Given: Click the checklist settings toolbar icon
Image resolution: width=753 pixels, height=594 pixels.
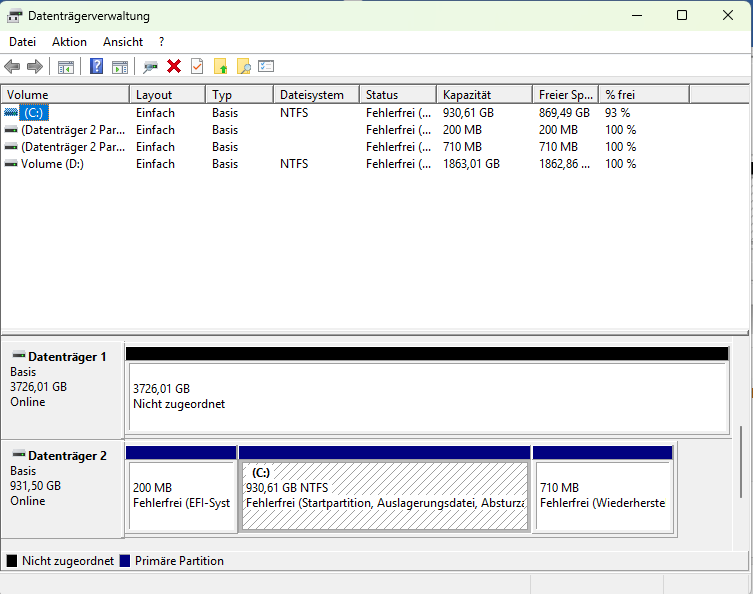Looking at the screenshot, I should [x=266, y=66].
